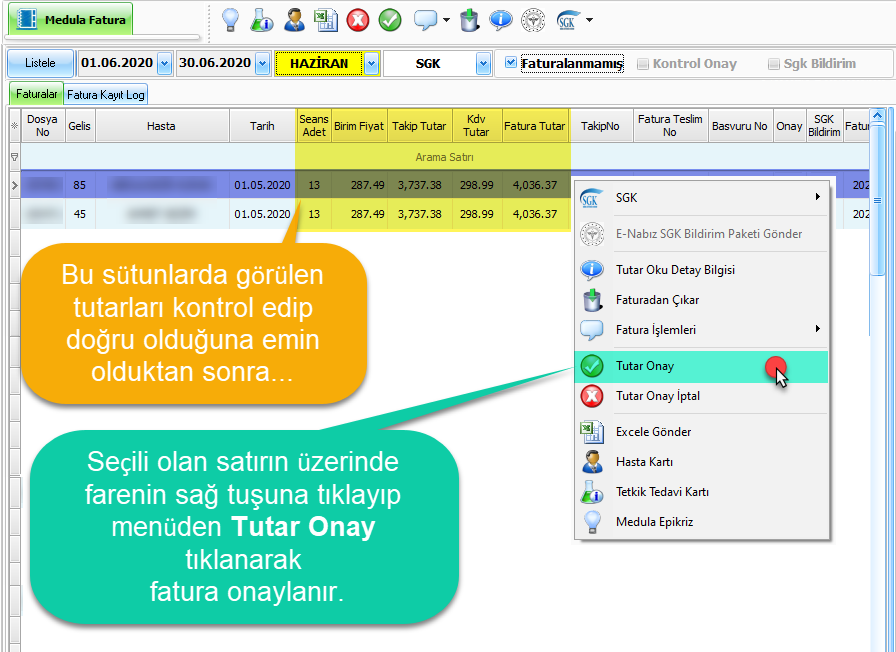Click the SGK logo toolbar icon
896x652 pixels.
click(x=567, y=20)
